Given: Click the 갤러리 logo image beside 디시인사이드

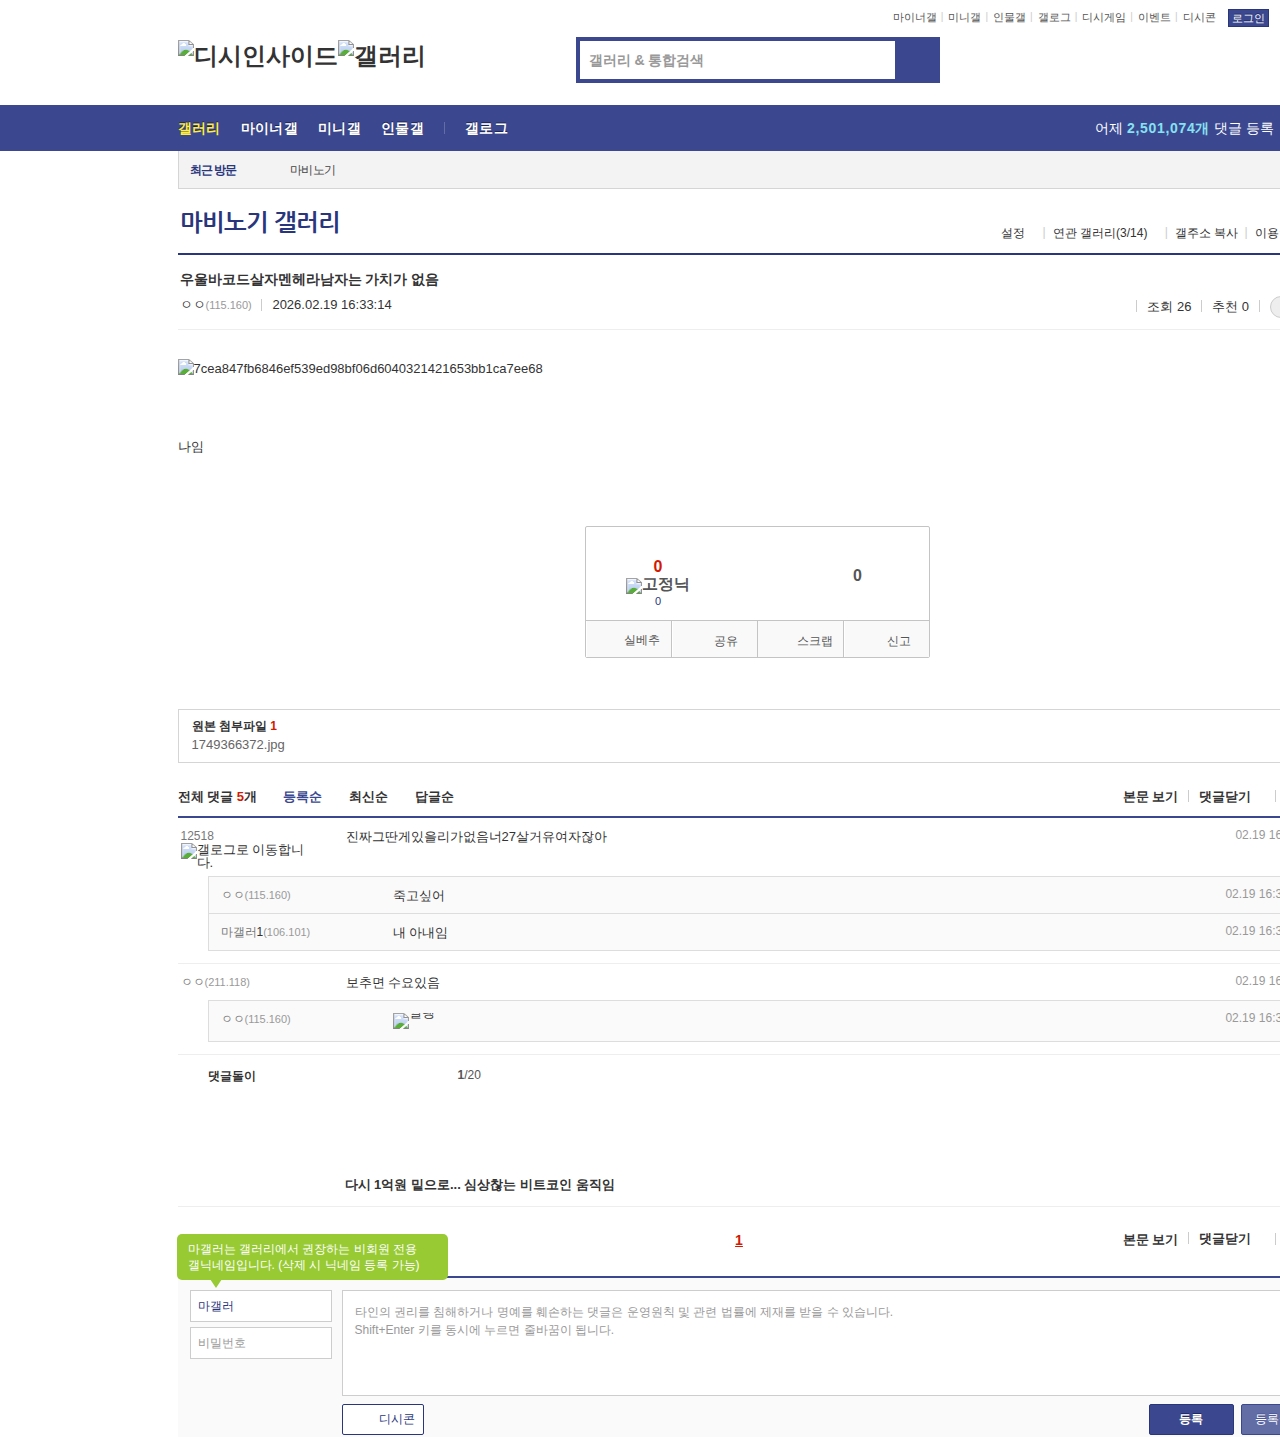Looking at the screenshot, I should 381,55.
